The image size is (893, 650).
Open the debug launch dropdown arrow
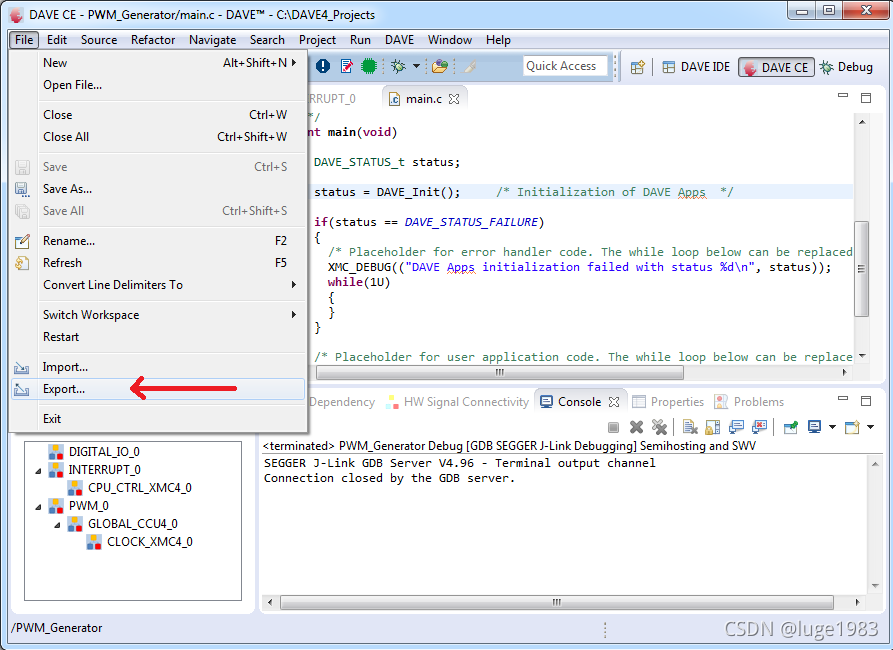coord(416,66)
